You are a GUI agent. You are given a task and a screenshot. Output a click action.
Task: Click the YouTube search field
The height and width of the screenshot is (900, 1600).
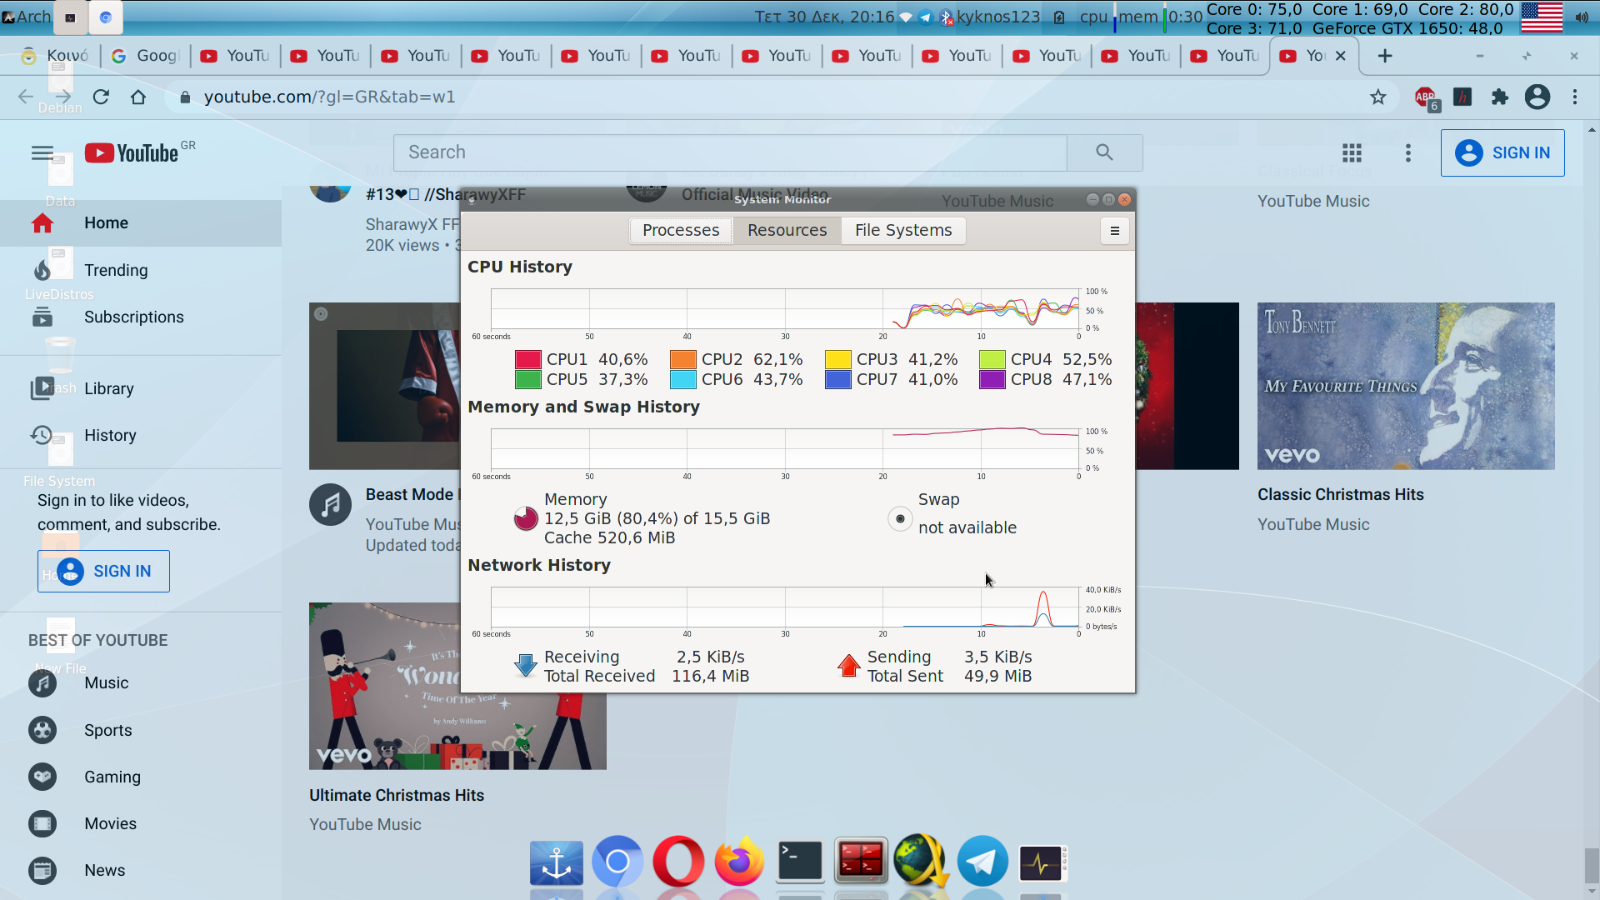pos(730,152)
